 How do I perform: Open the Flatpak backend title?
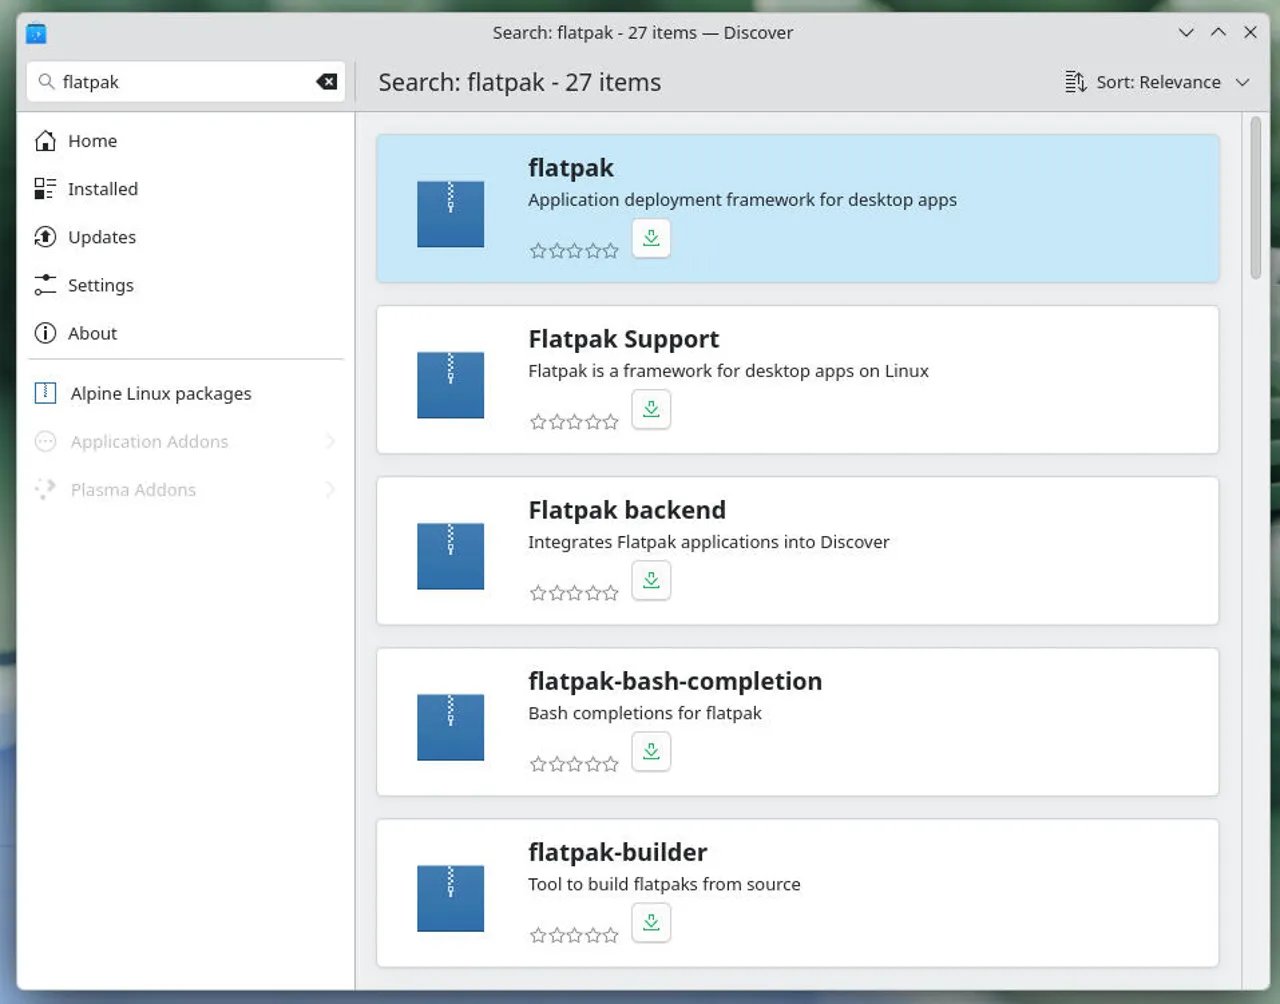[627, 510]
